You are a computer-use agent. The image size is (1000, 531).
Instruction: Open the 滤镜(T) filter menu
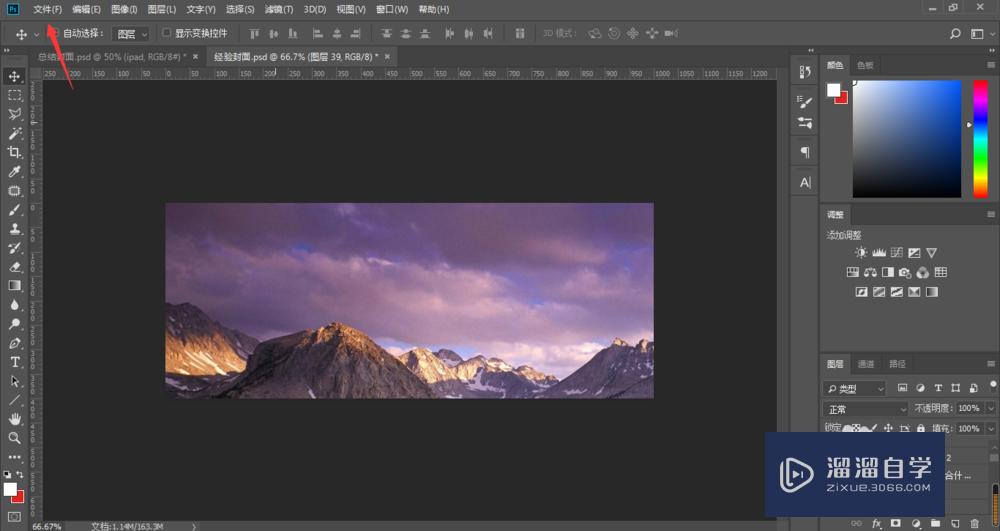click(279, 9)
